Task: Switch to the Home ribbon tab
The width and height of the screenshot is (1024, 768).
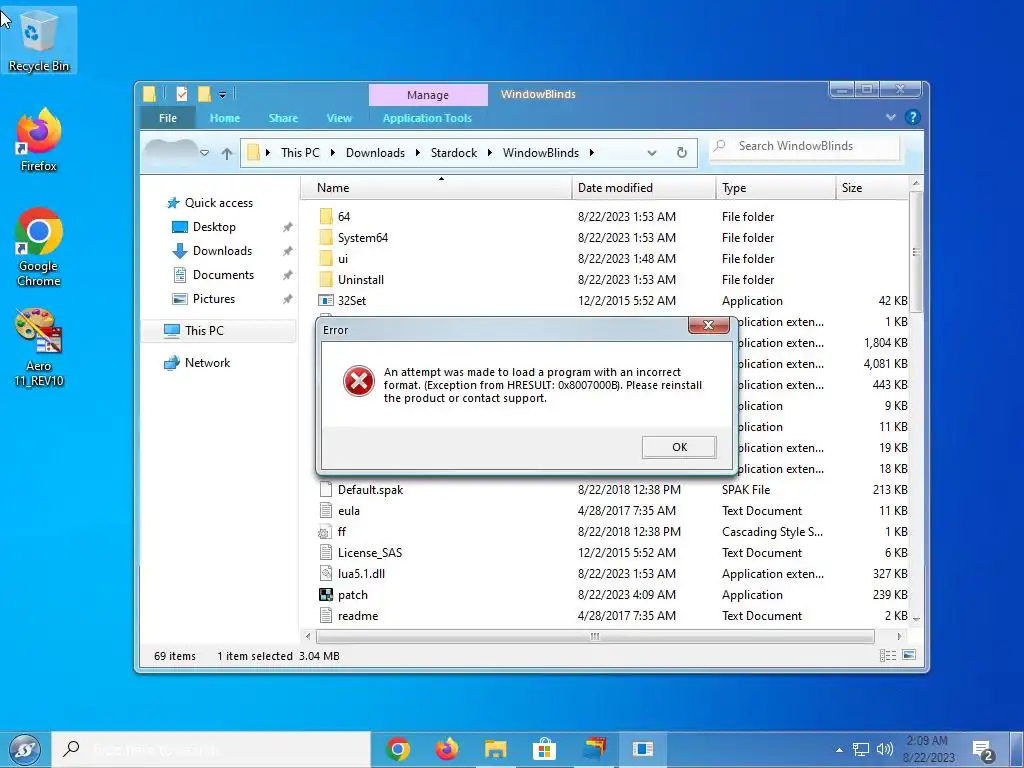Action: pos(225,118)
